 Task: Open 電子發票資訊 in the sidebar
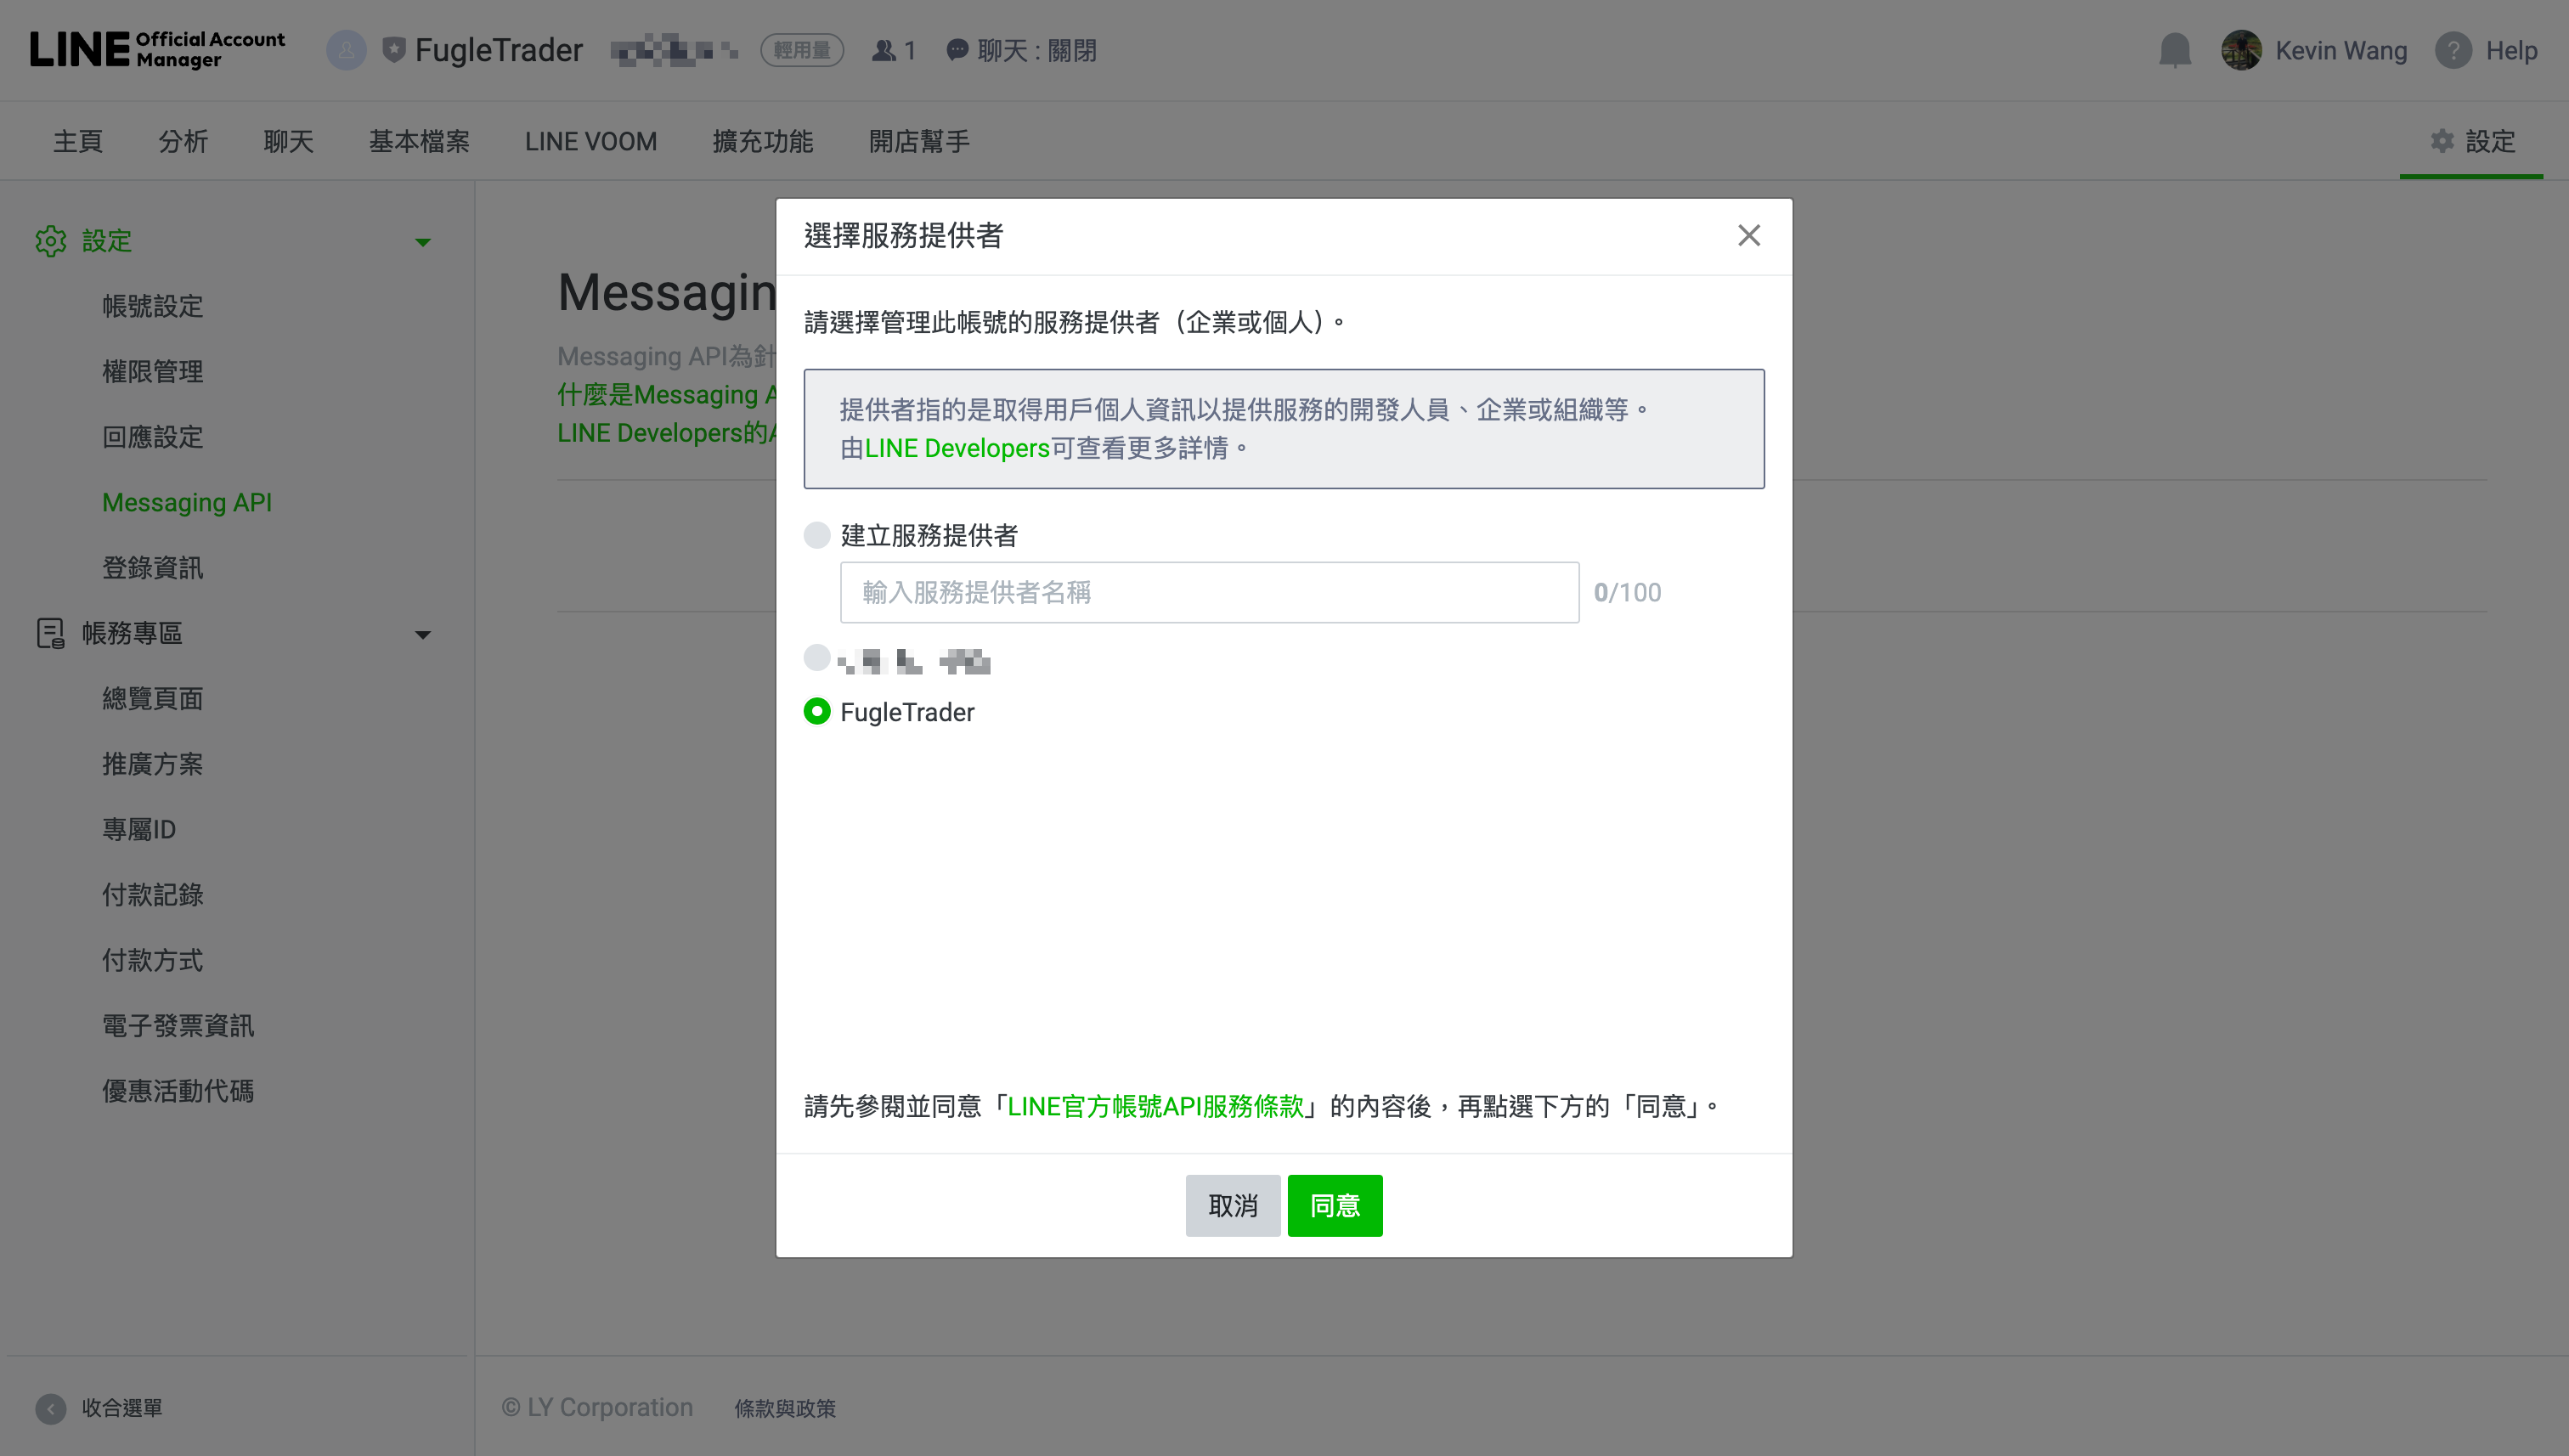178,1026
